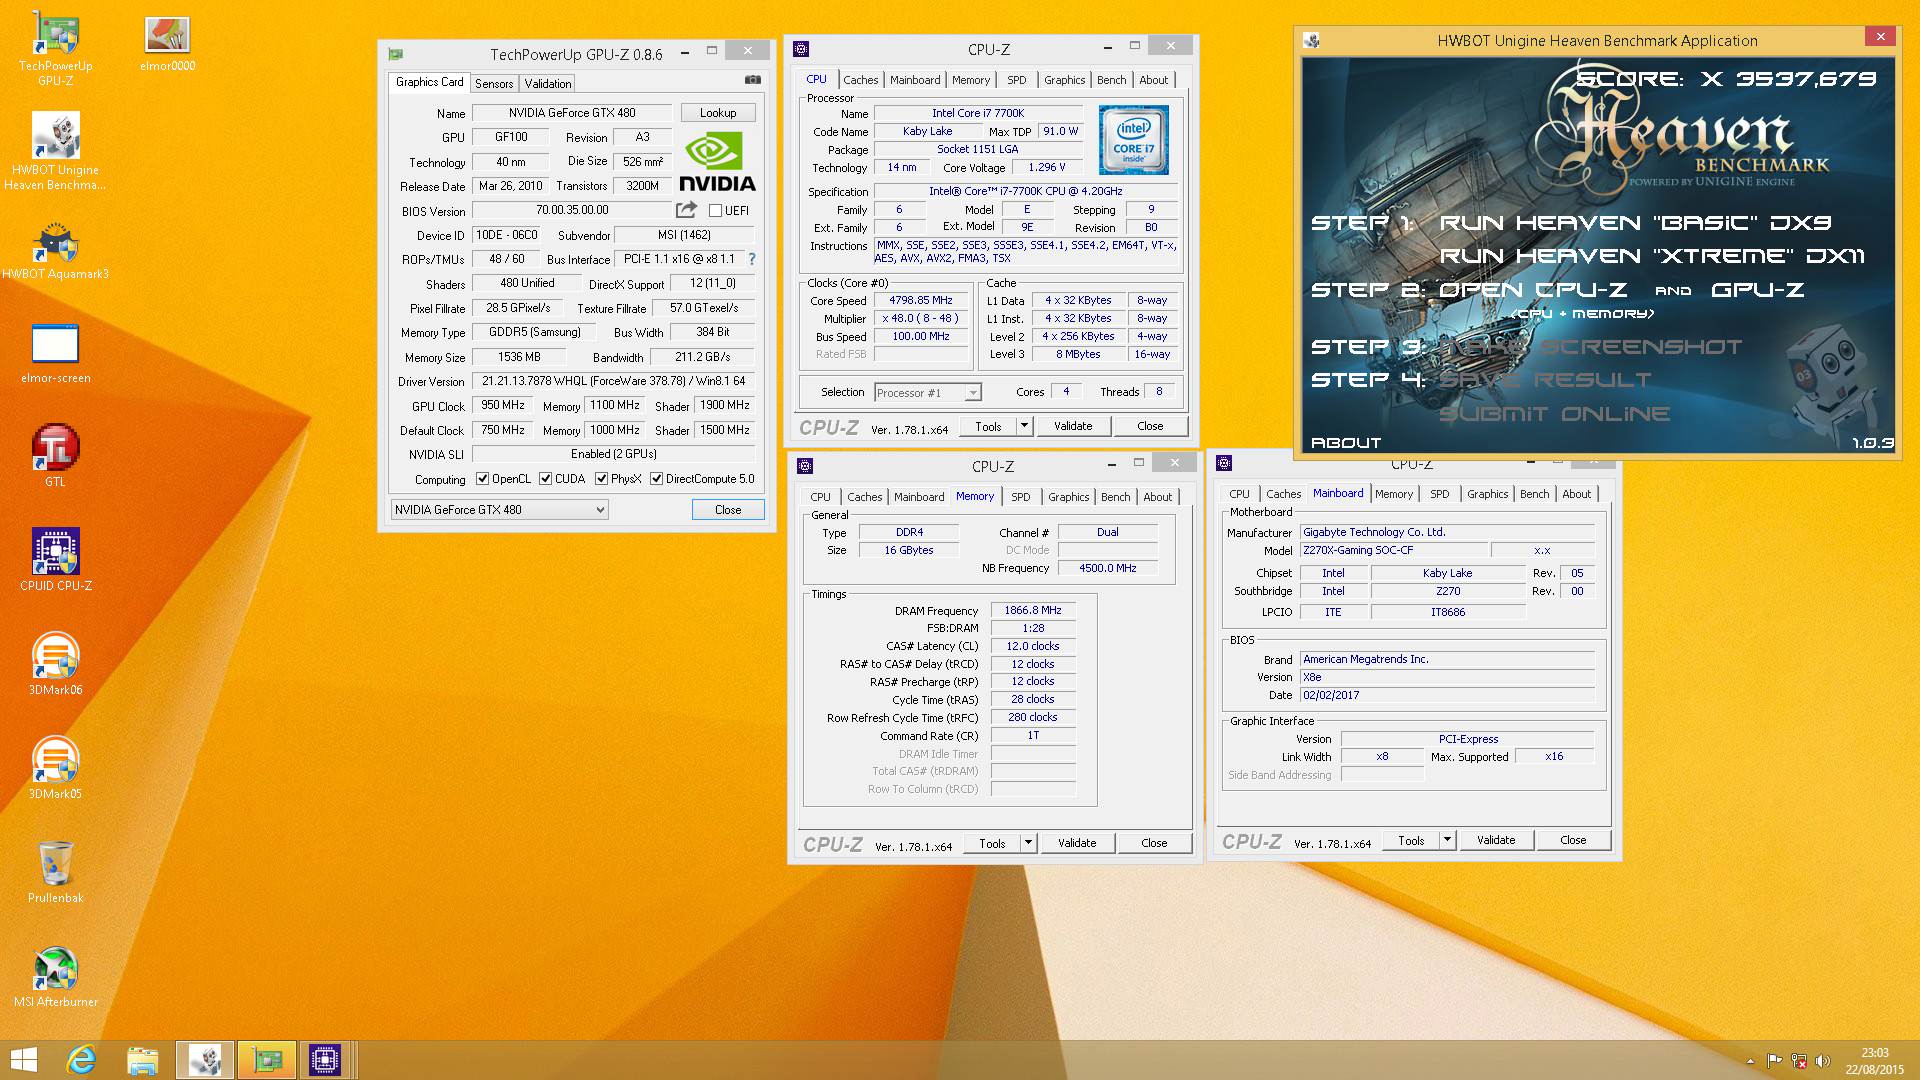Open Tools dropdown arrow in CPU-Z CPU window

coord(1024,426)
